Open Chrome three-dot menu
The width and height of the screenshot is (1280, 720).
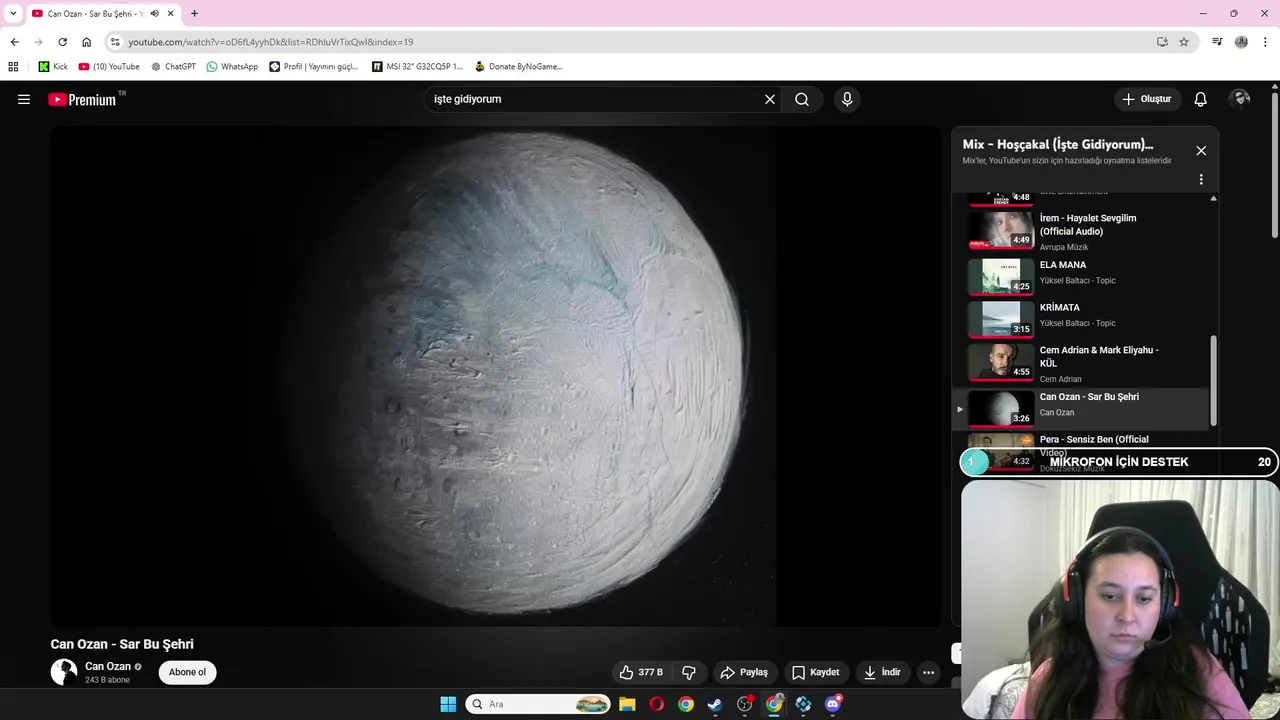pos(1265,42)
